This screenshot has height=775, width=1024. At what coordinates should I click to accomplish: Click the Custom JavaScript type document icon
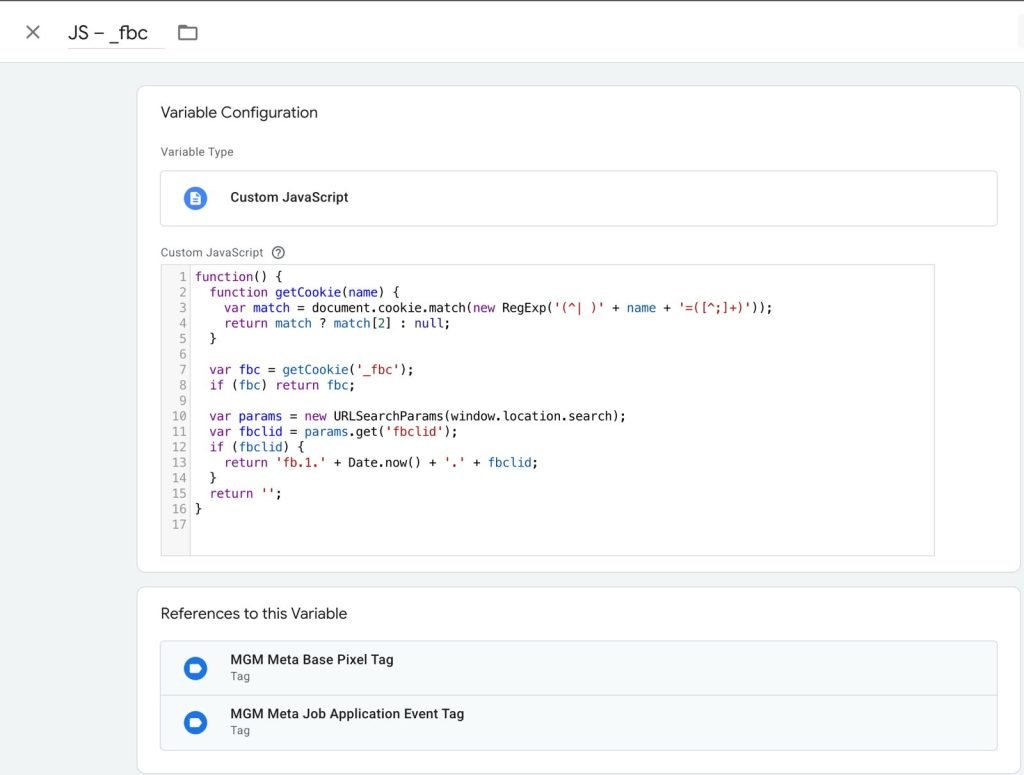[195, 198]
